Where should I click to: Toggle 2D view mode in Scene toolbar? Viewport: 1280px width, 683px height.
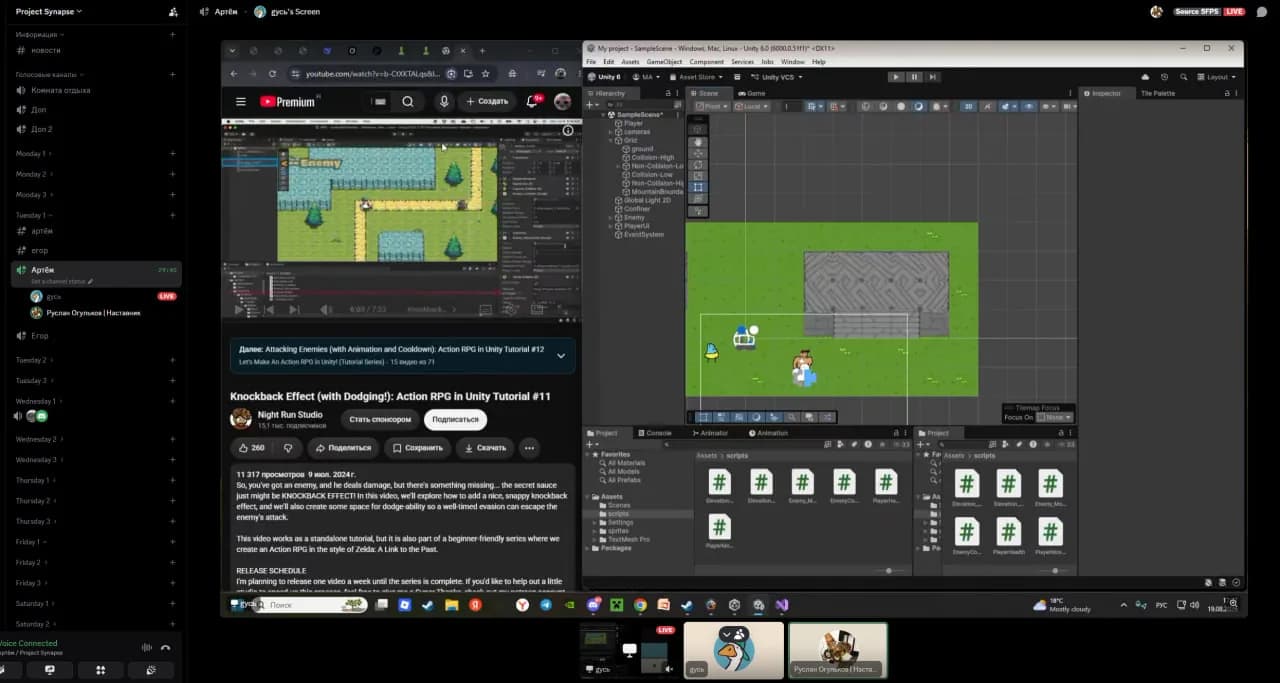[968, 106]
